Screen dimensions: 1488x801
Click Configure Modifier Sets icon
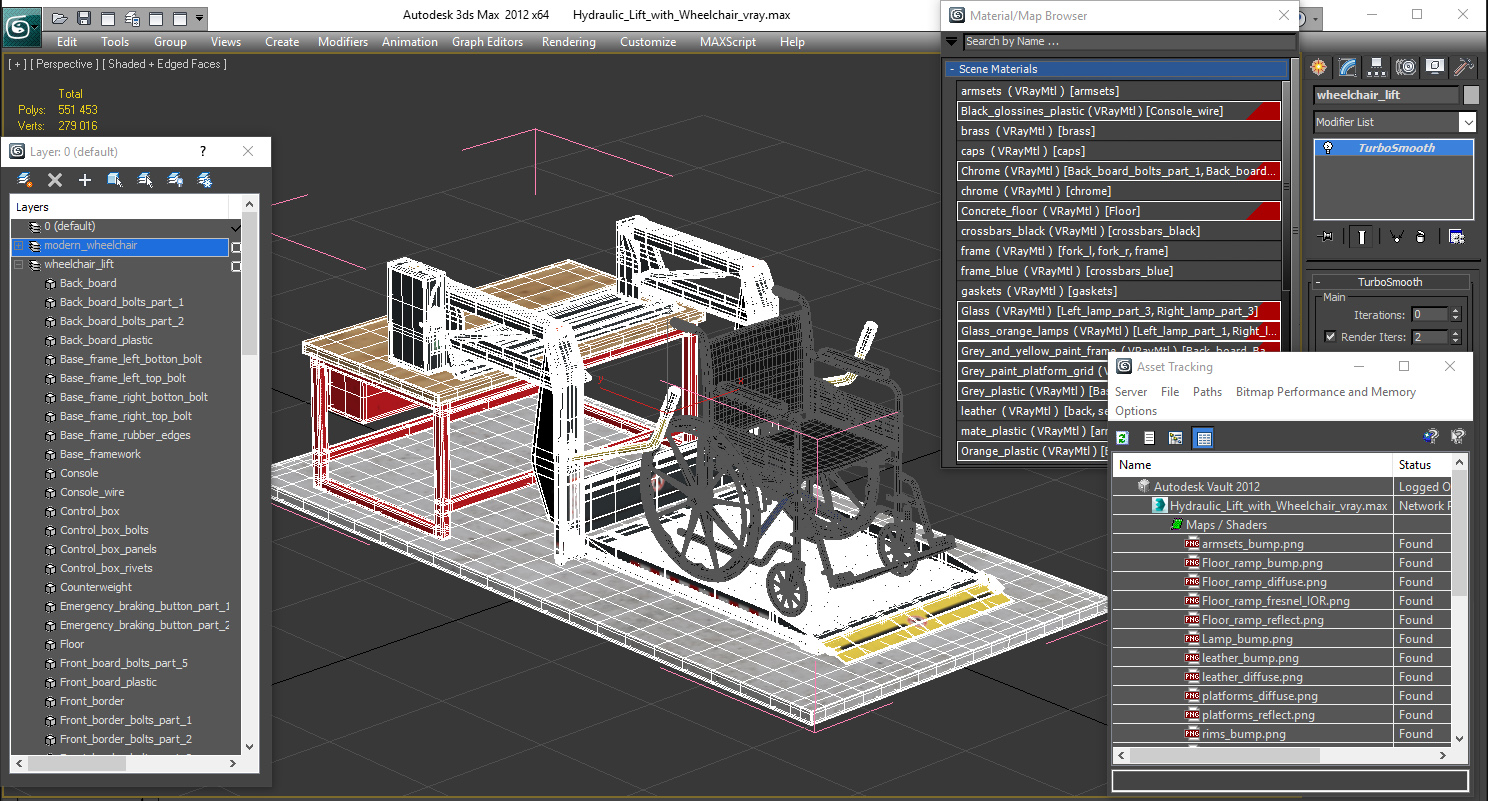click(x=1456, y=237)
